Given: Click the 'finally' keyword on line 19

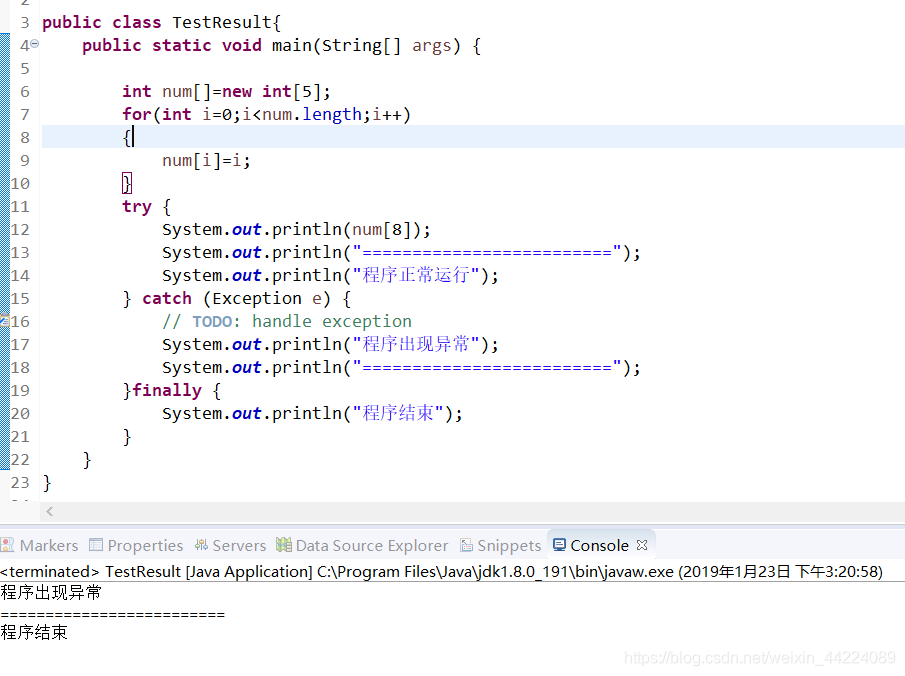Looking at the screenshot, I should tap(167, 391).
